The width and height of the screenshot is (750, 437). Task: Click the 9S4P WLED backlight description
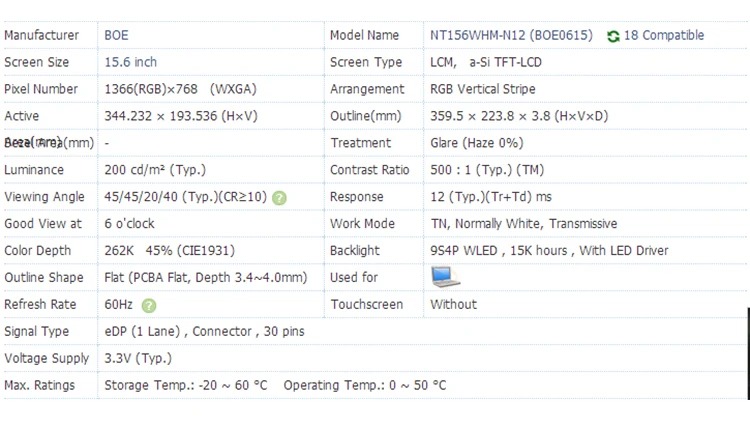(x=549, y=250)
